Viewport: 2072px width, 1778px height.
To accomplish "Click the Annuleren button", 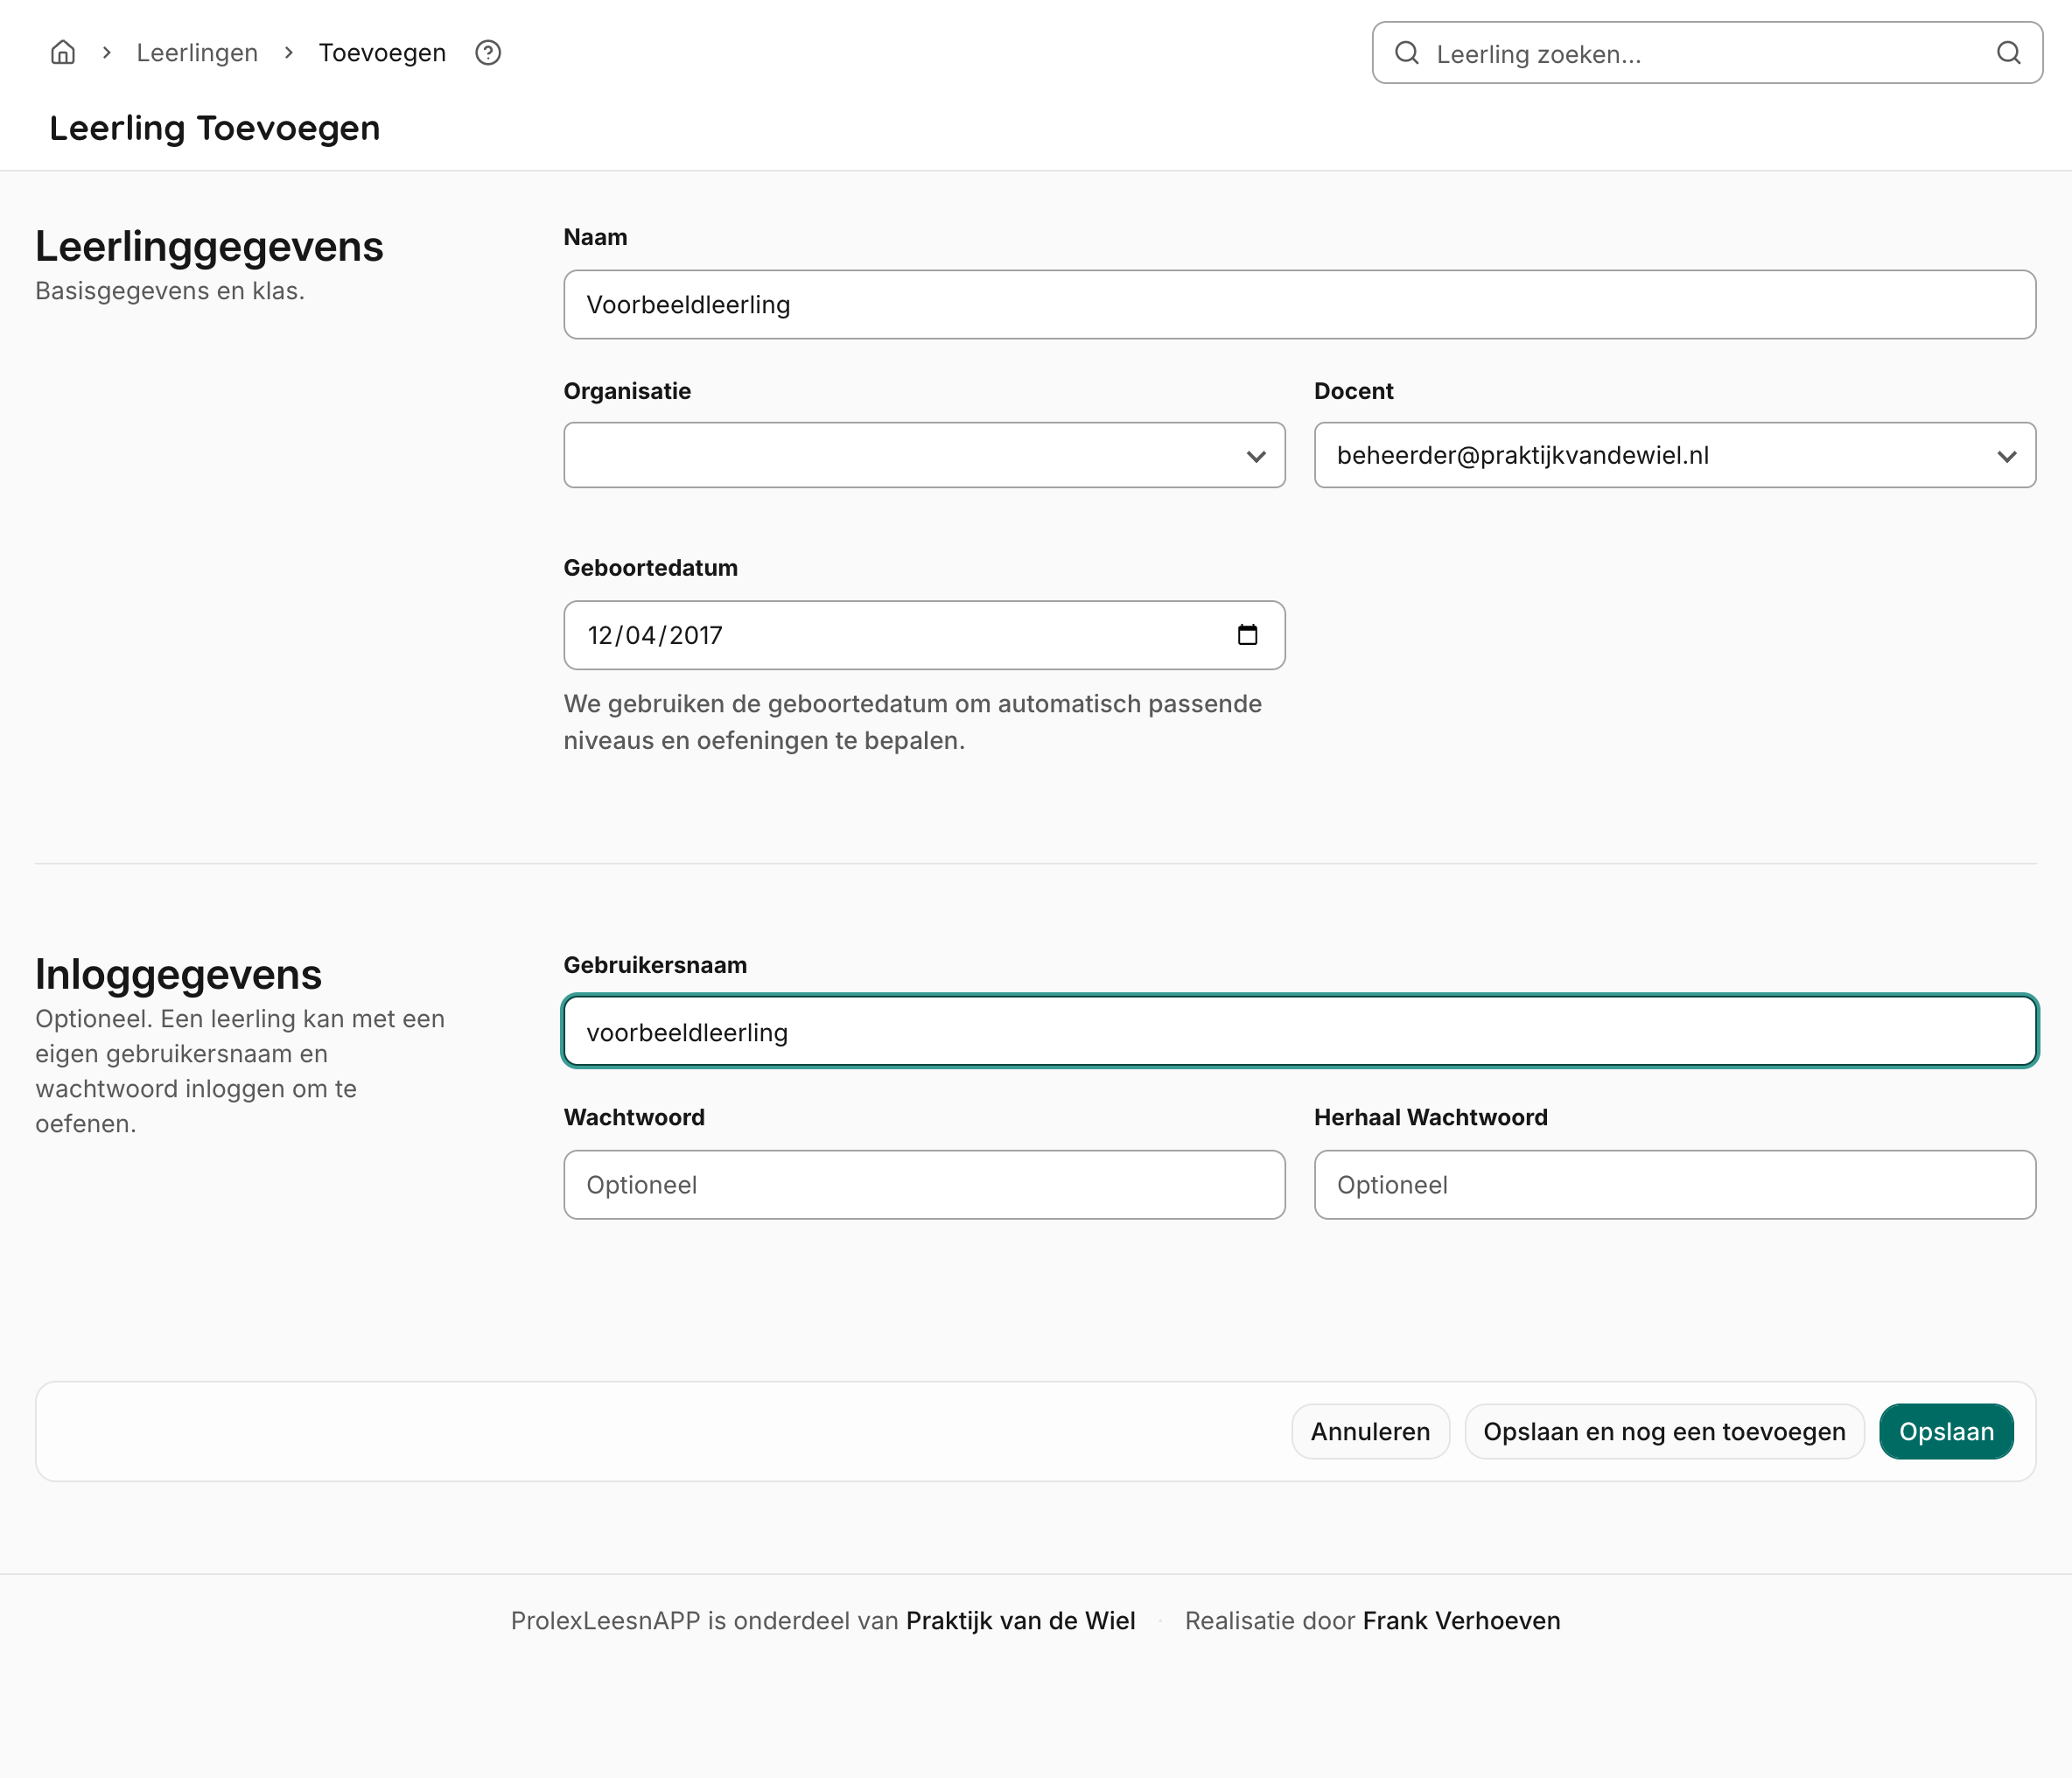I will point(1370,1432).
